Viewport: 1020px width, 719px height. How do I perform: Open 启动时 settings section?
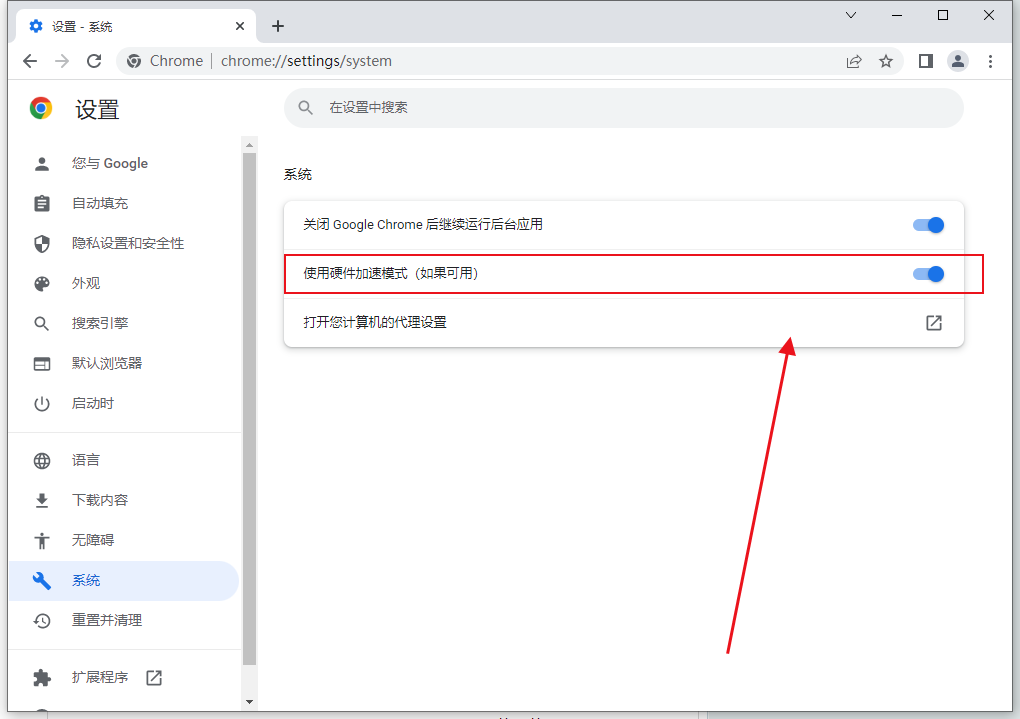click(x=124, y=404)
